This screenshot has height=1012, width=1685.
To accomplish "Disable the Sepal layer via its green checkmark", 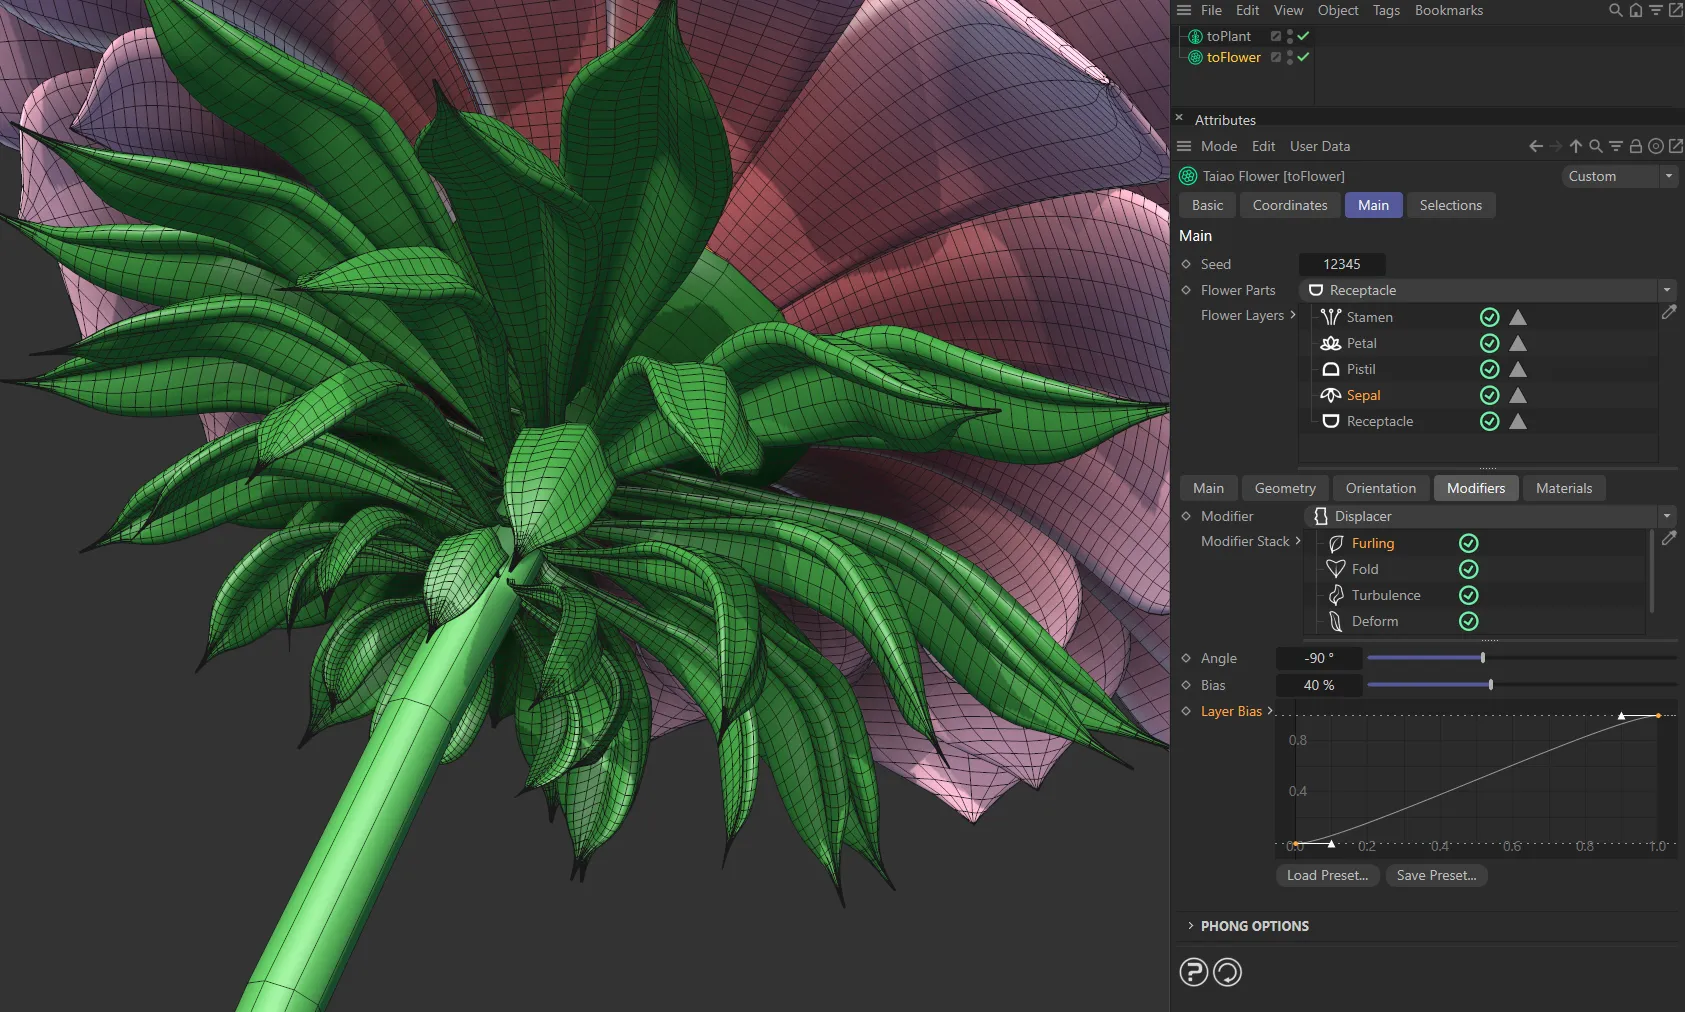I will (x=1489, y=395).
